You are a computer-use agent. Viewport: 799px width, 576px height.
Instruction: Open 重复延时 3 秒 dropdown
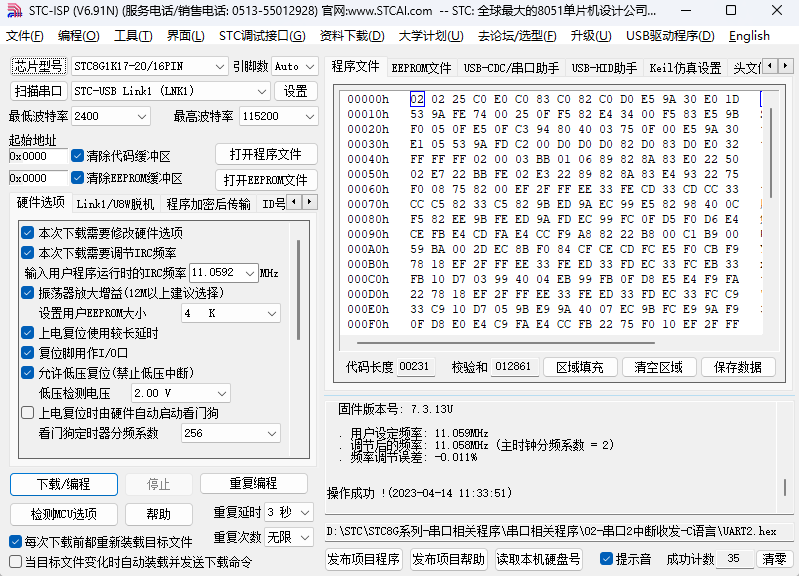click(288, 512)
